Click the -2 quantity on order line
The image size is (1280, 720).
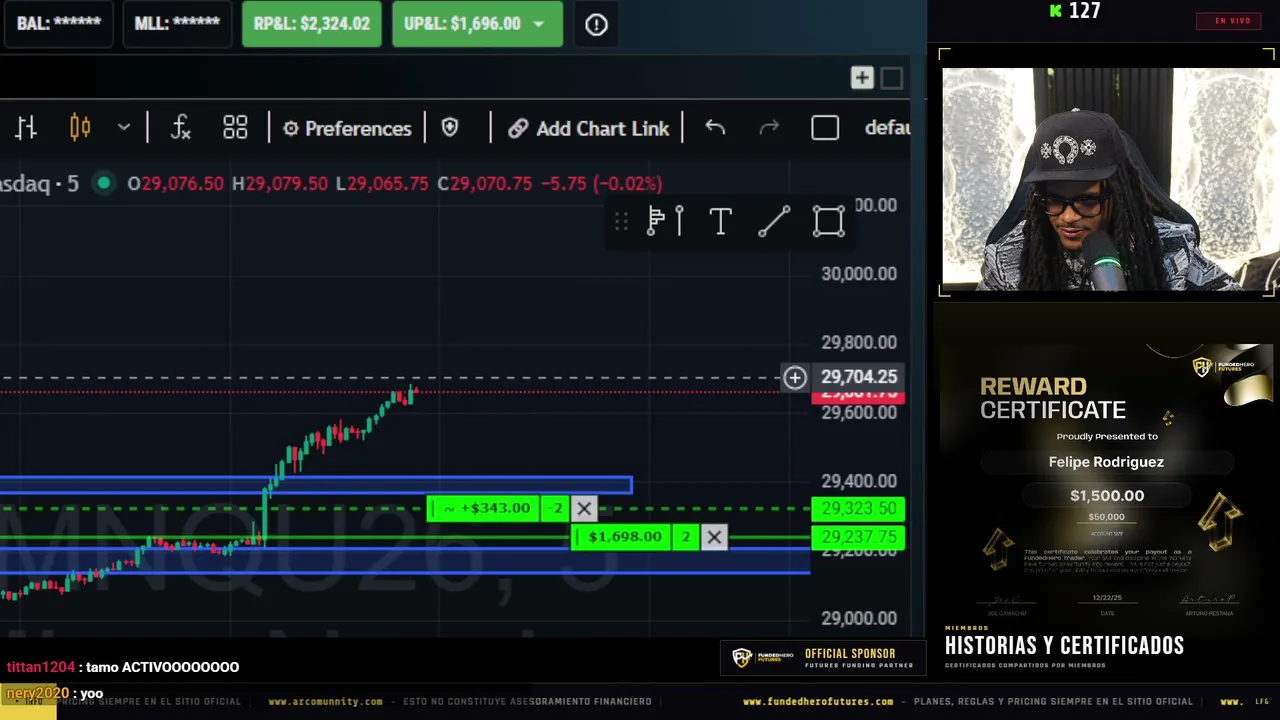[556, 509]
